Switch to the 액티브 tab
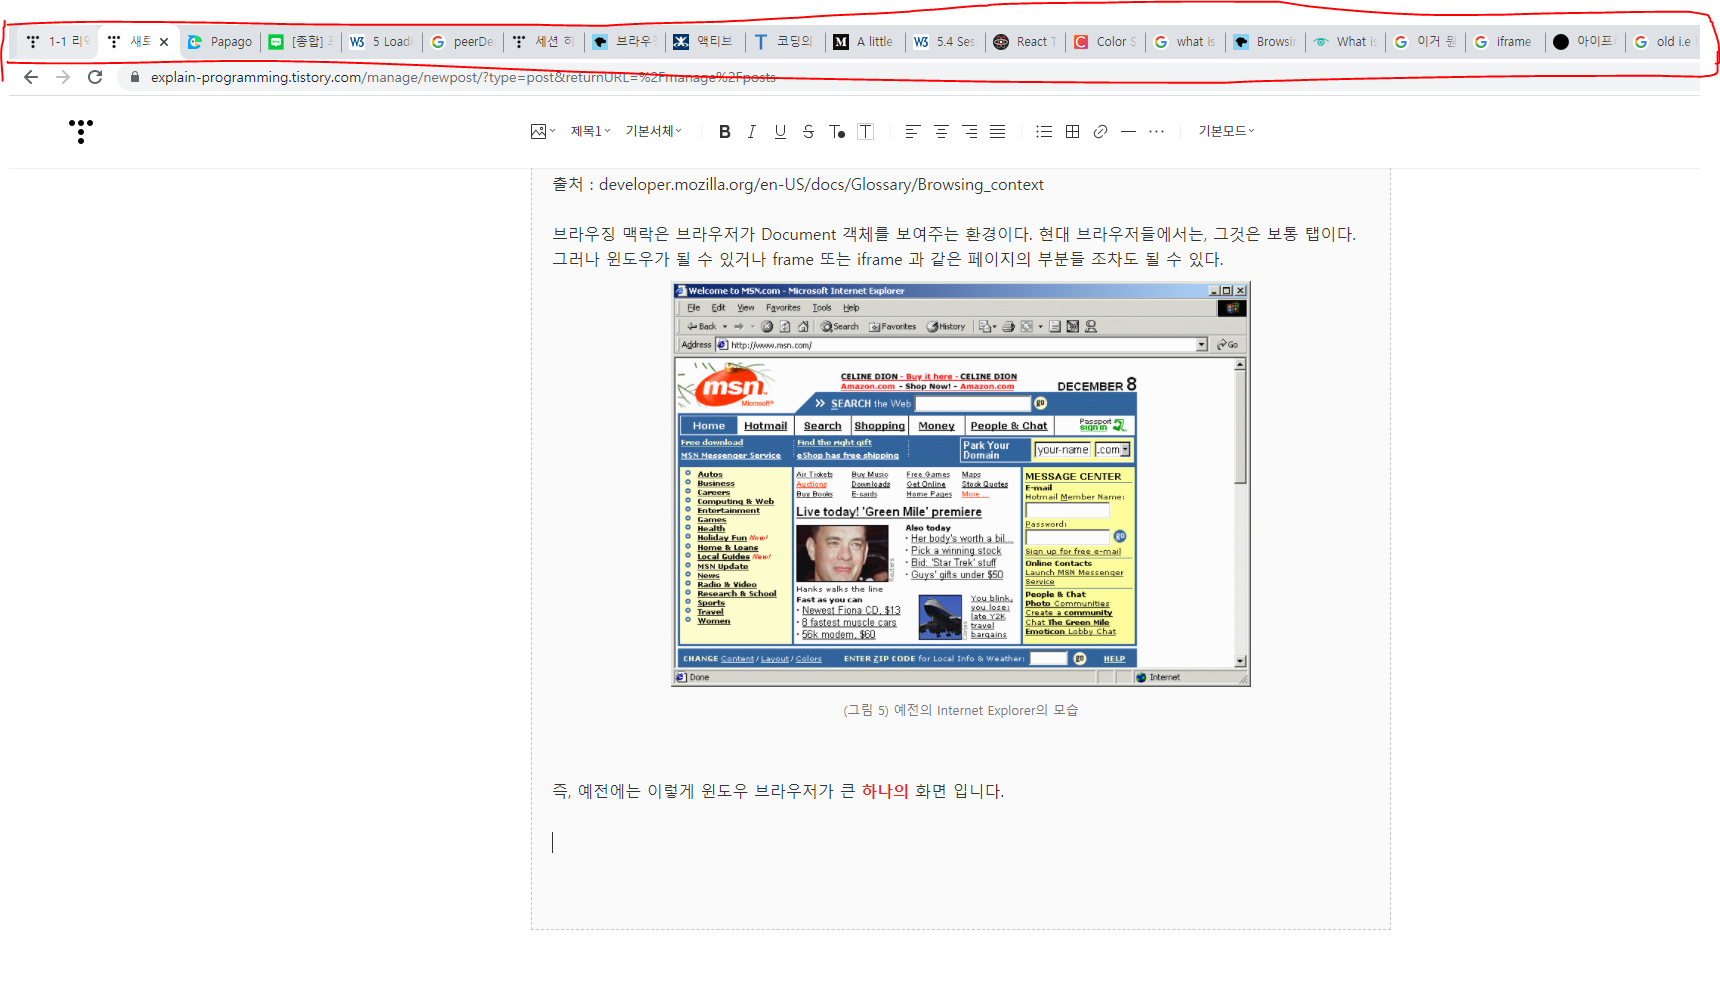 [706, 41]
